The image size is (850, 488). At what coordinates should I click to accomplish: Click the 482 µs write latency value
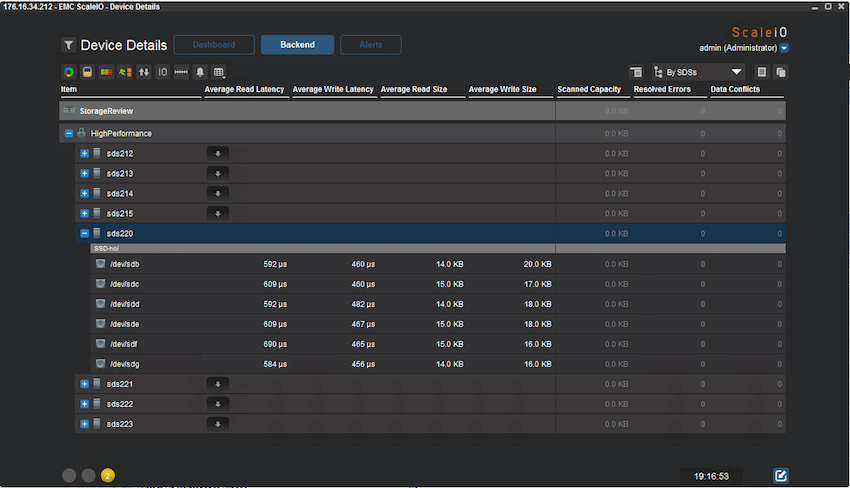[x=363, y=304]
